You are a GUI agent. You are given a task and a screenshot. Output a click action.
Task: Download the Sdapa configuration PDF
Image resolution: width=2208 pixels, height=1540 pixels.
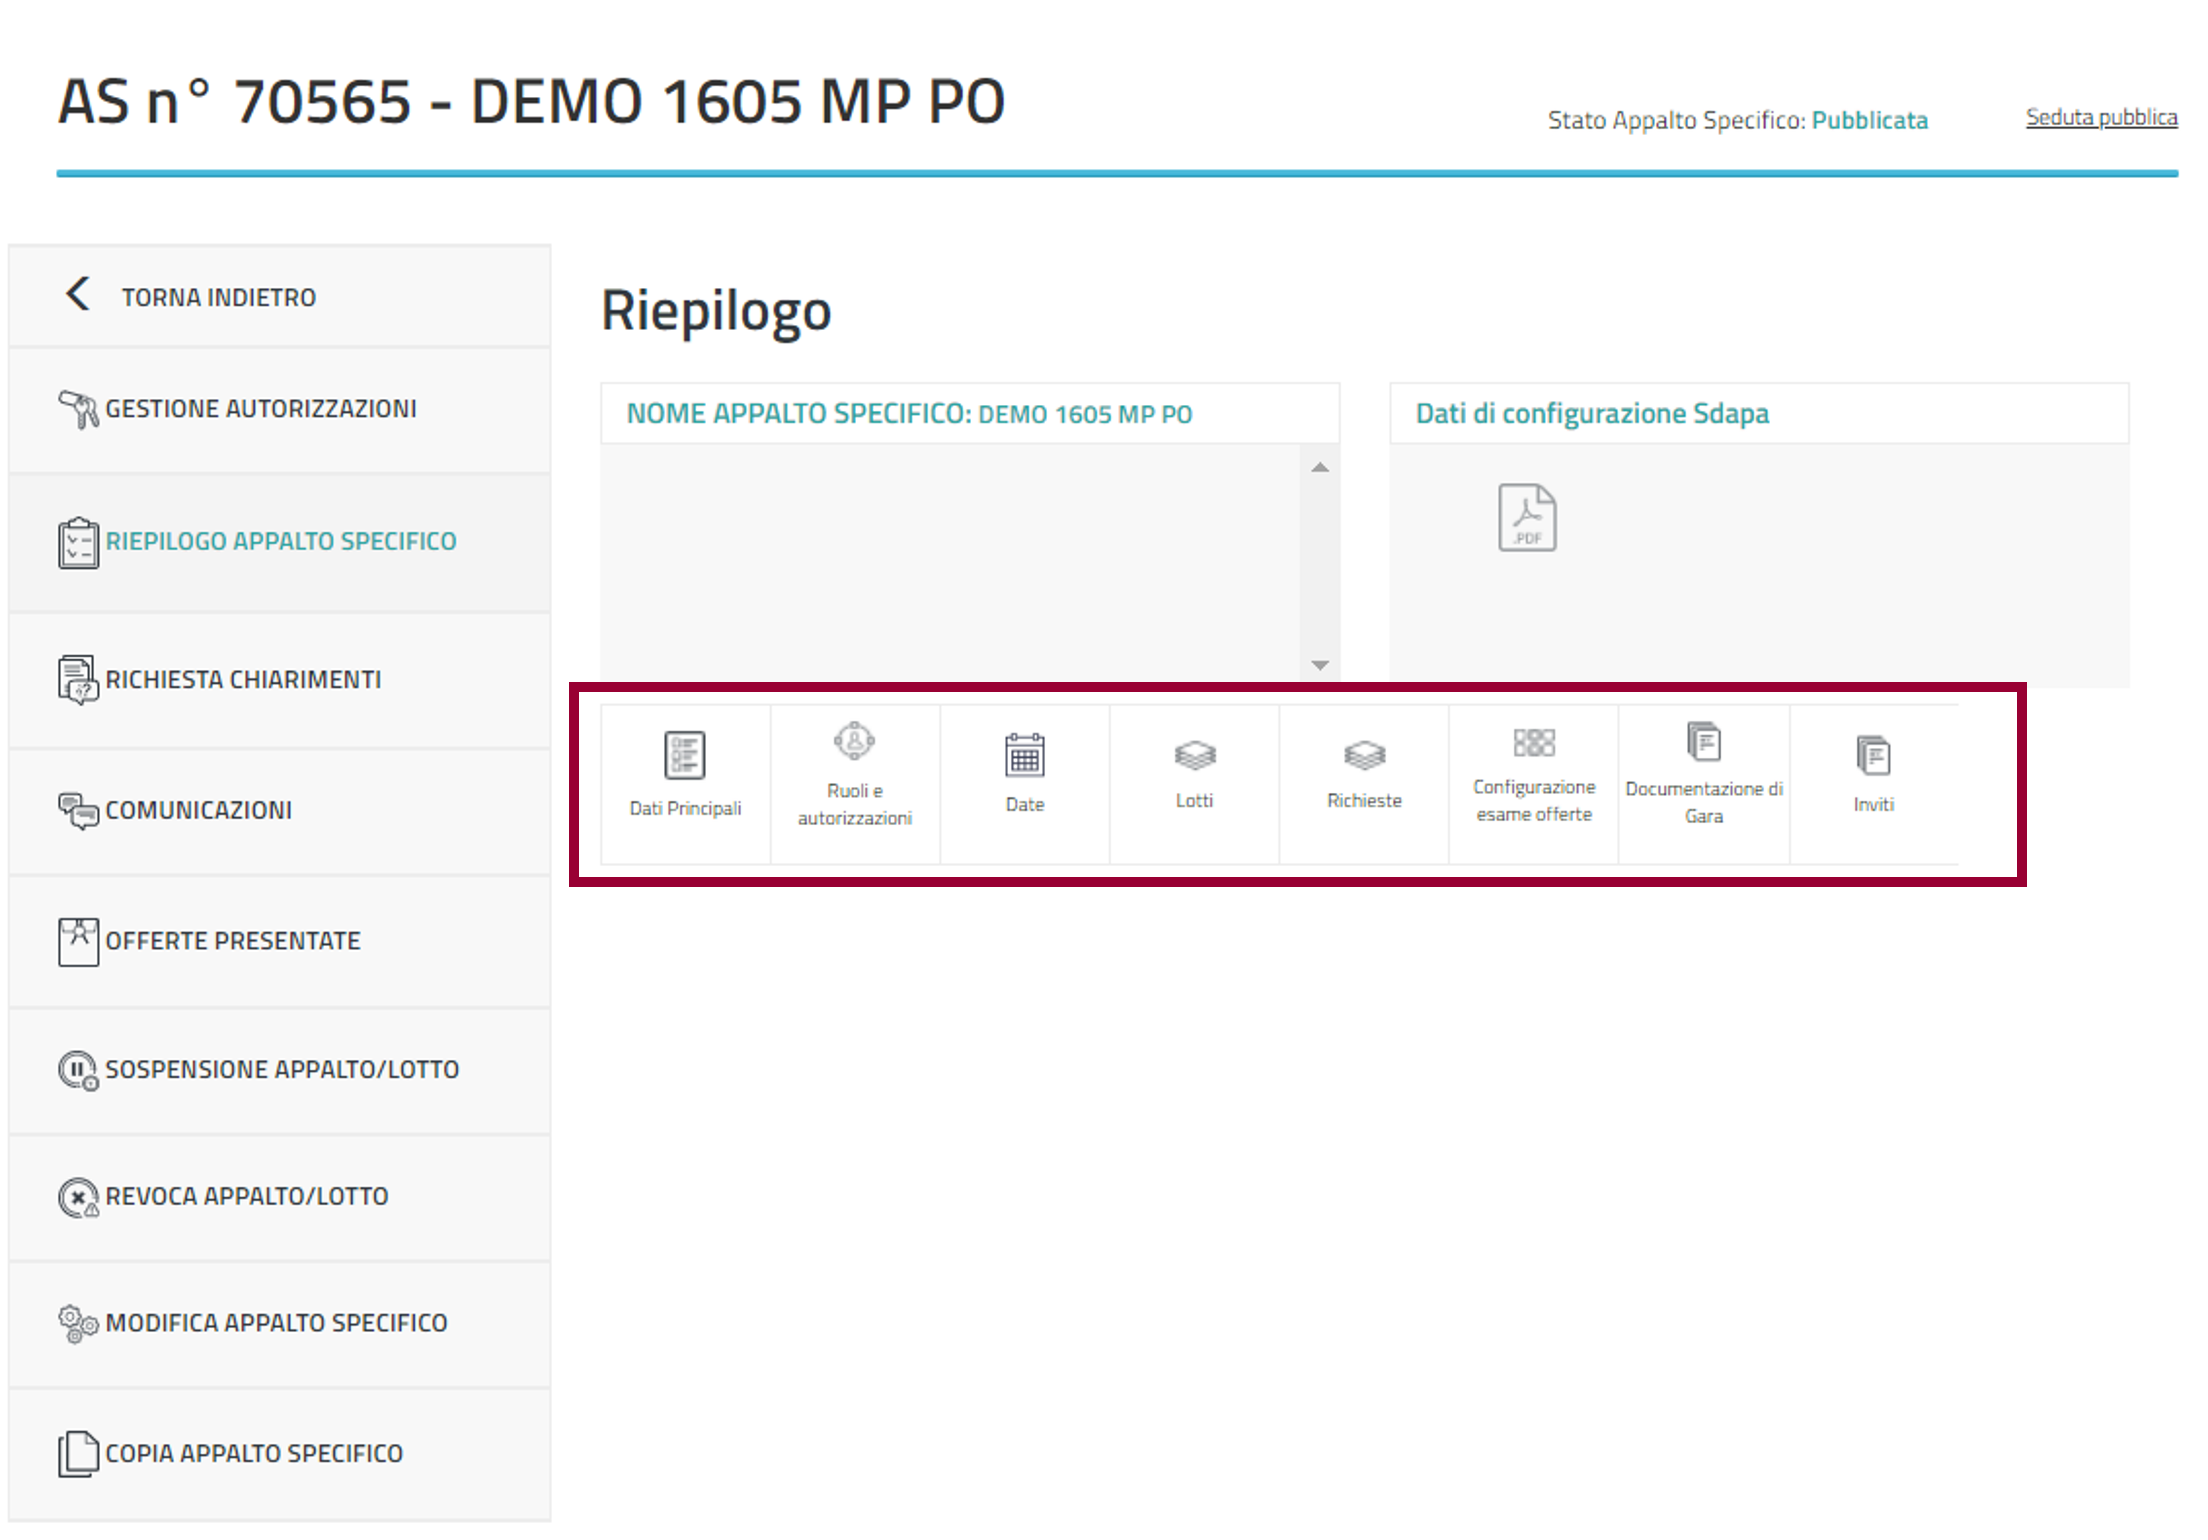click(x=1526, y=517)
